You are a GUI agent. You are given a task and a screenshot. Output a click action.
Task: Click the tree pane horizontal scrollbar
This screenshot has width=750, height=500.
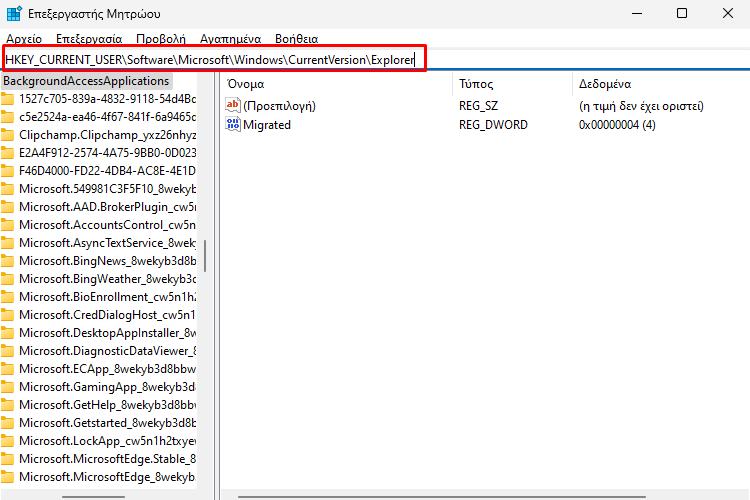pyautogui.click(x=93, y=497)
